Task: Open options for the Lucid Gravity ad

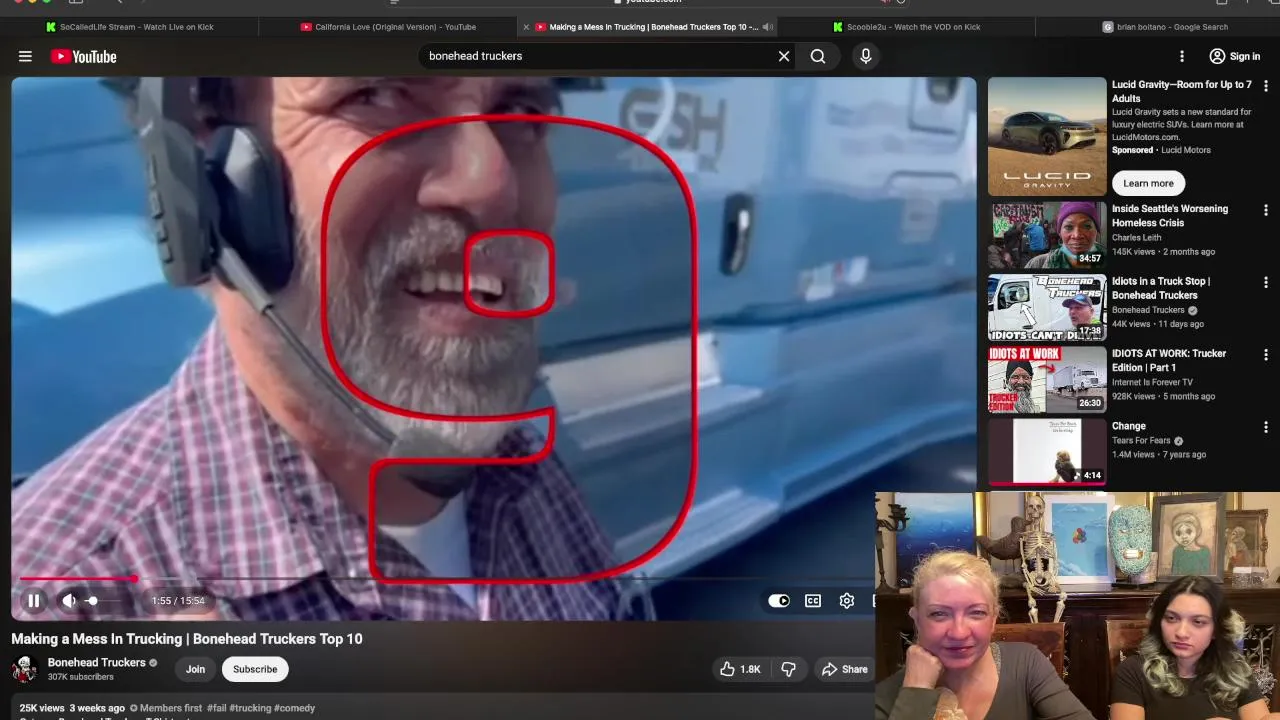Action: [x=1266, y=87]
